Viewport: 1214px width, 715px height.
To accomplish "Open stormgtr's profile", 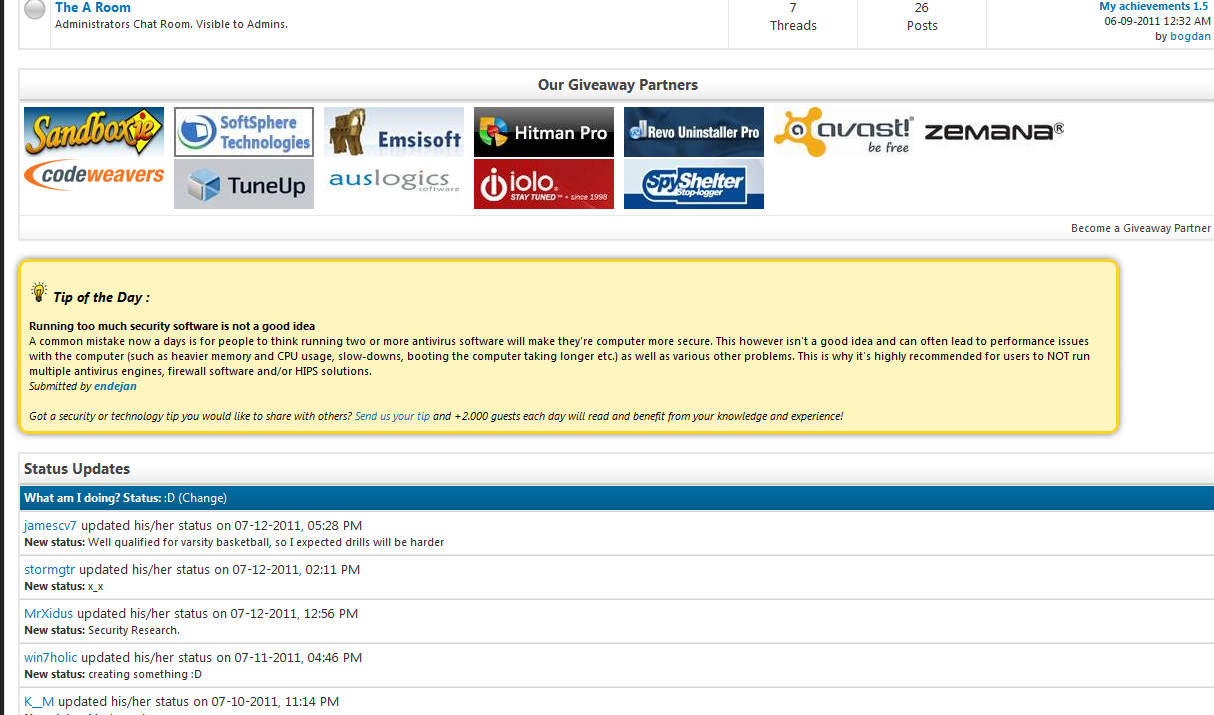I will (50, 569).
